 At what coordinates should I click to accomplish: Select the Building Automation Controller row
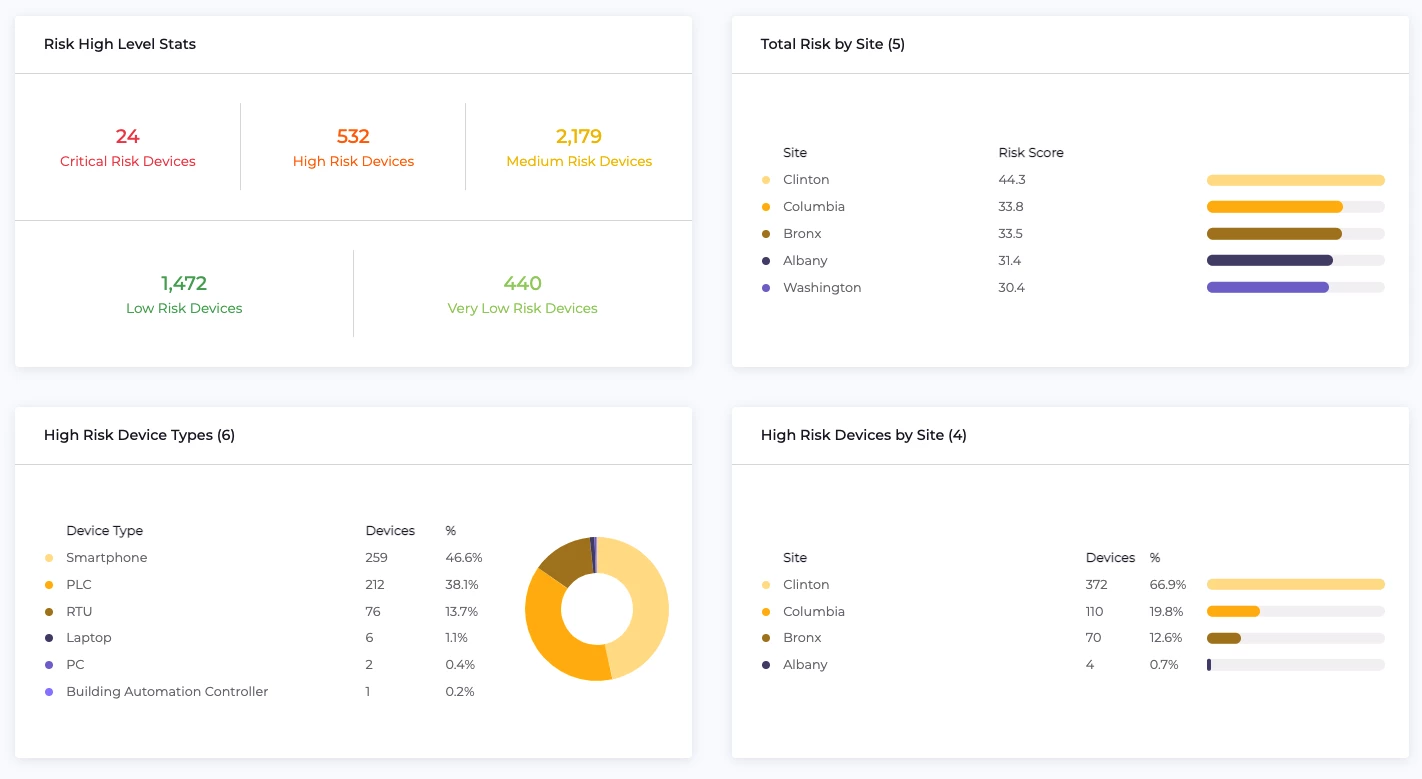click(167, 692)
